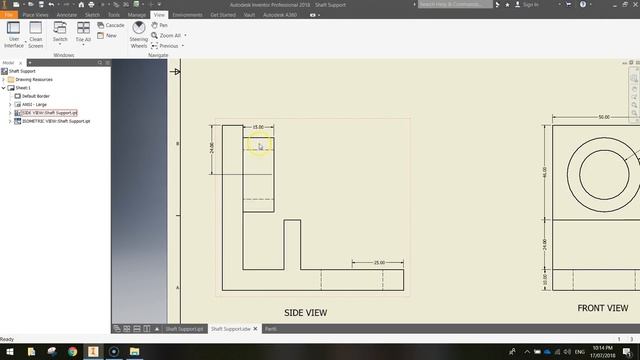The height and width of the screenshot is (360, 640).
Task: Open the File menu
Action: (x=9, y=15)
